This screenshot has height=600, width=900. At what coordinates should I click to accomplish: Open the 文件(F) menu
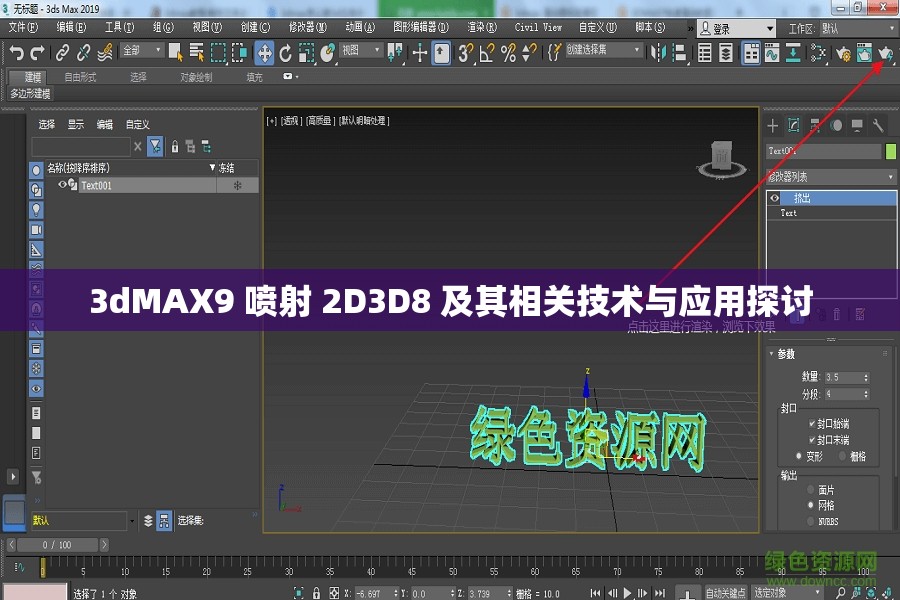point(23,27)
